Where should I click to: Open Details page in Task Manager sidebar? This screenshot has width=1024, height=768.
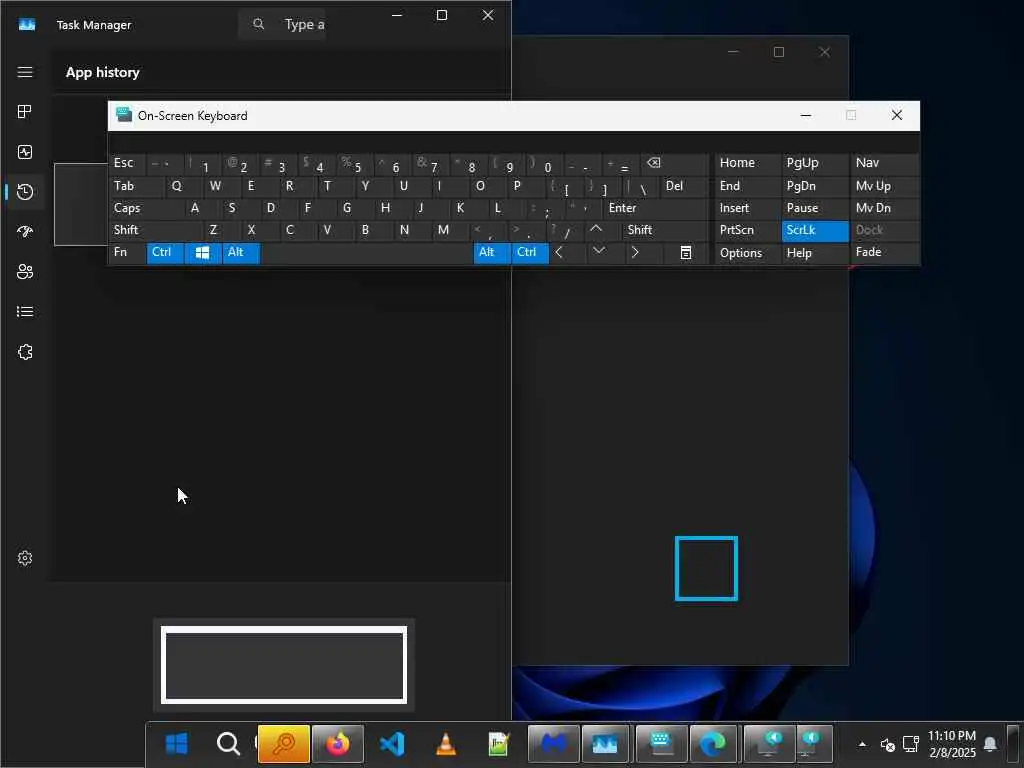[x=25, y=312]
